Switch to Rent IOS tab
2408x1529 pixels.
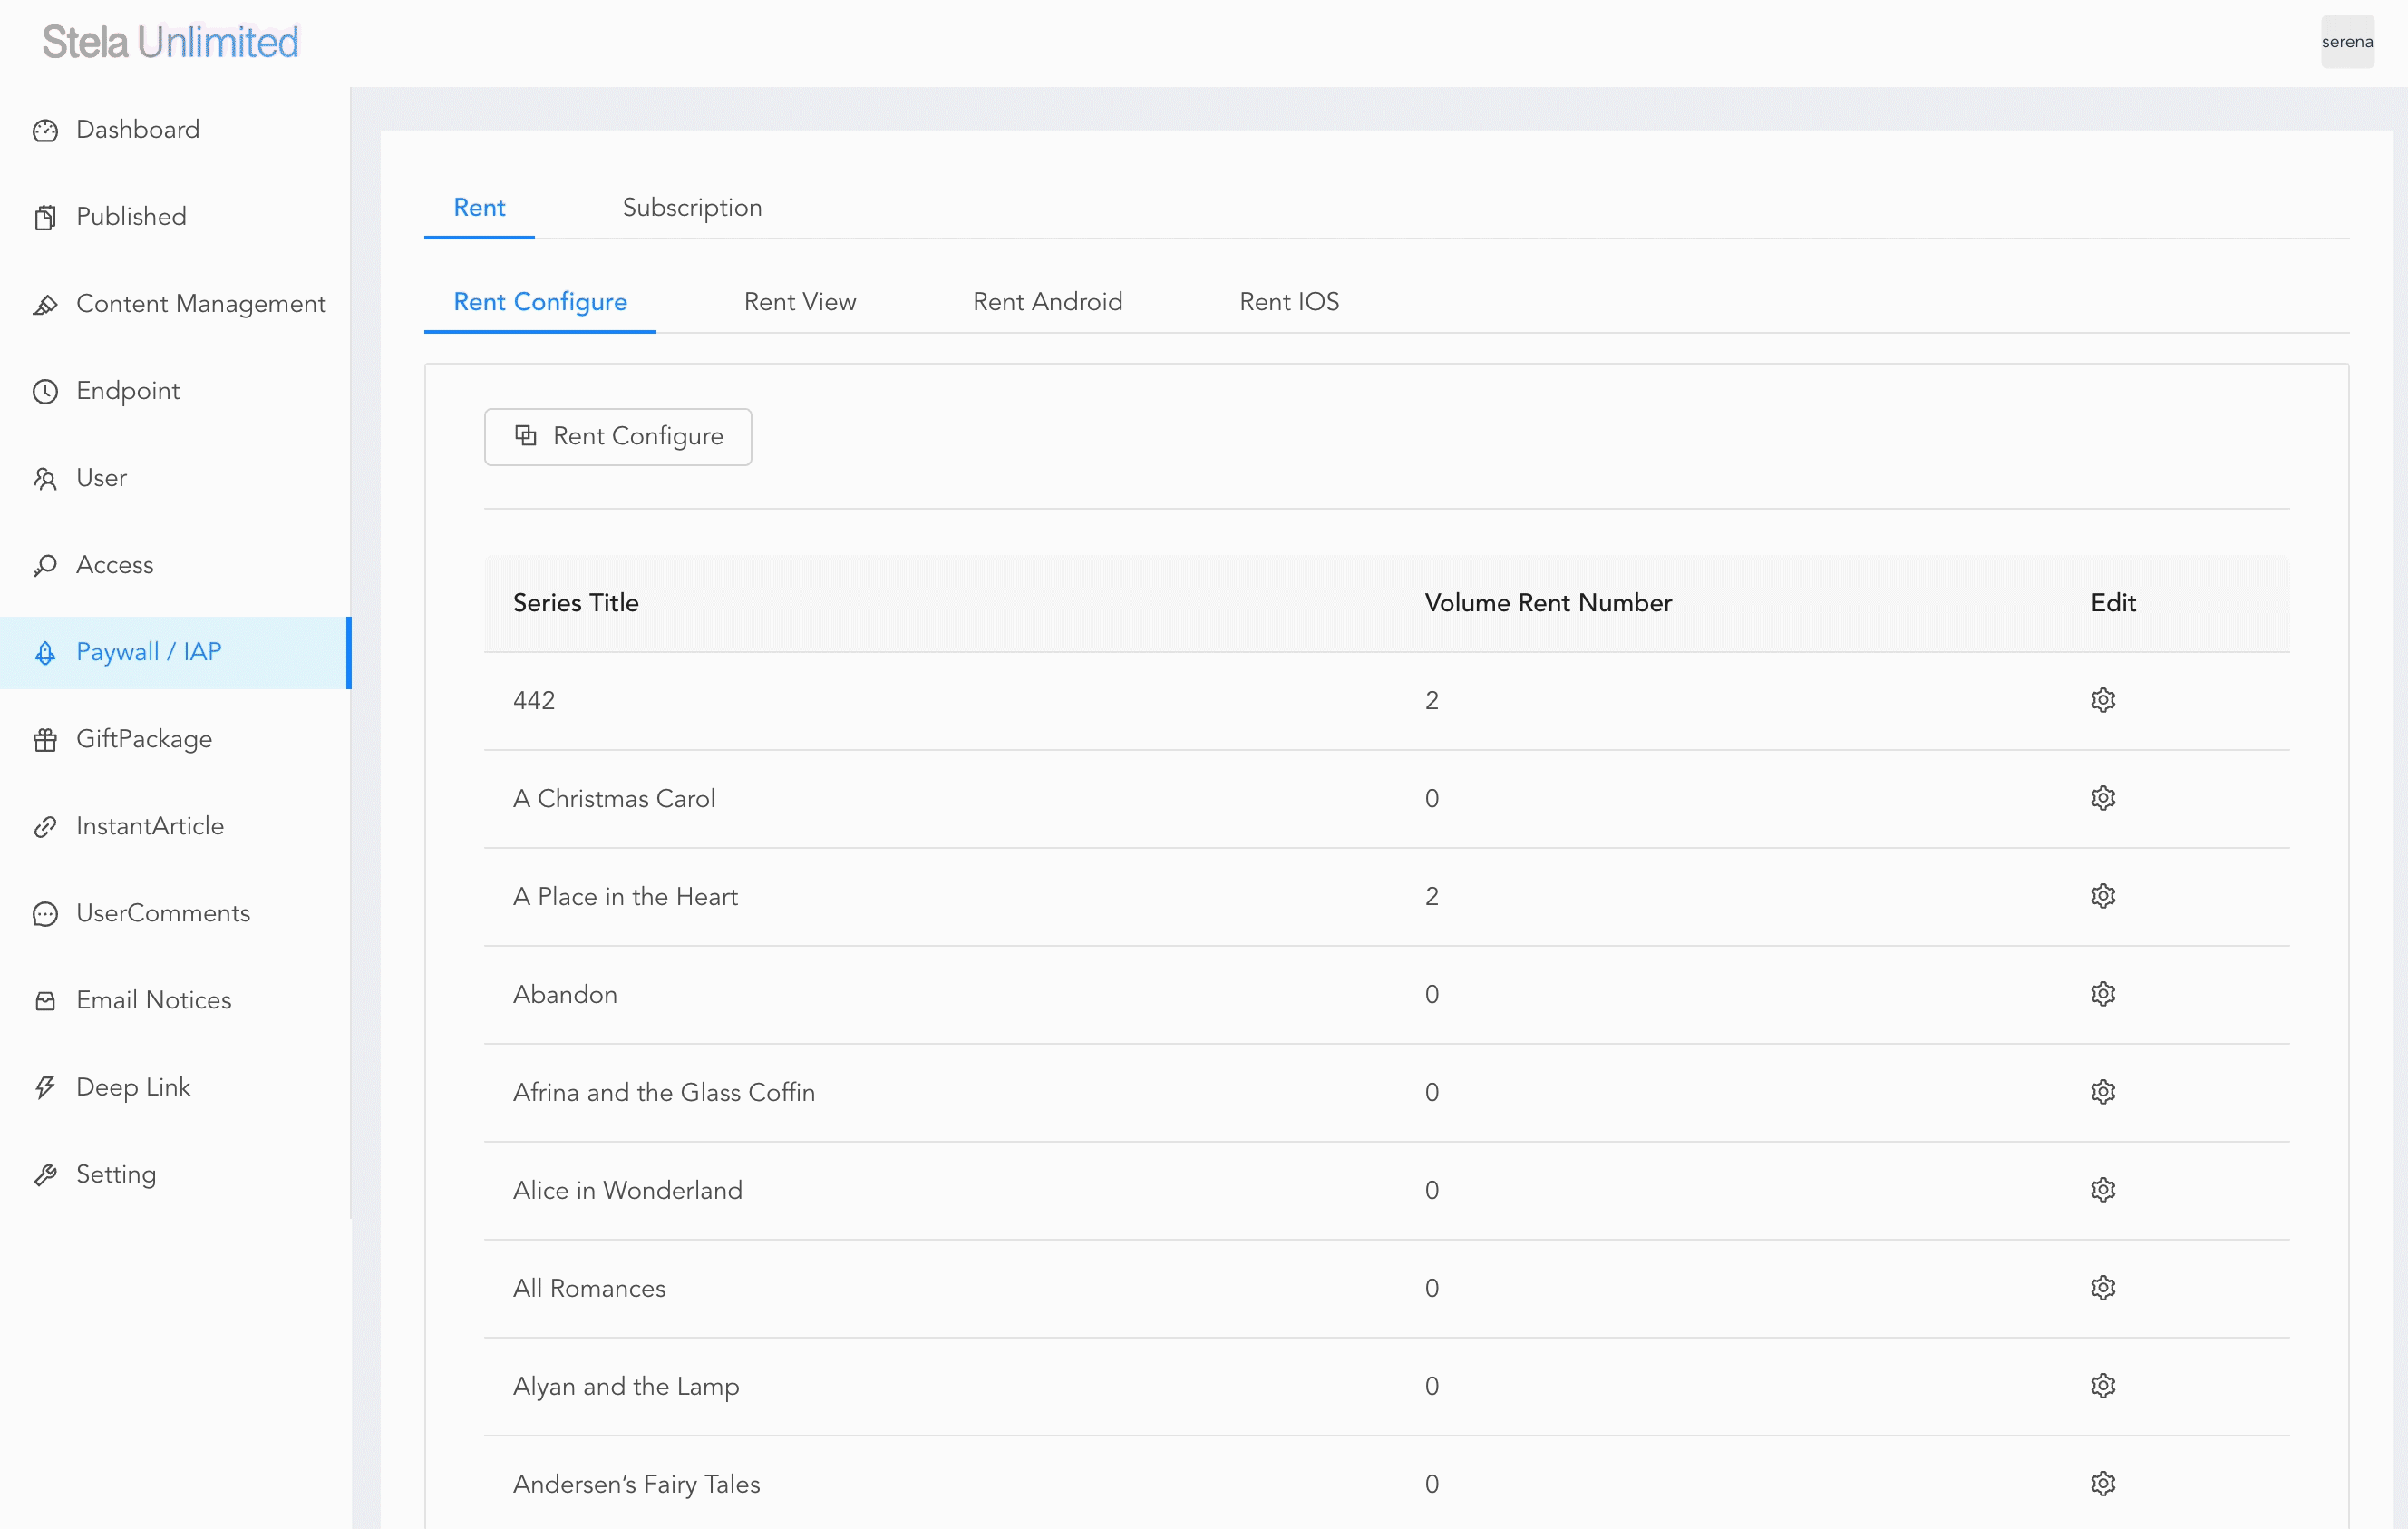[x=1288, y=302]
